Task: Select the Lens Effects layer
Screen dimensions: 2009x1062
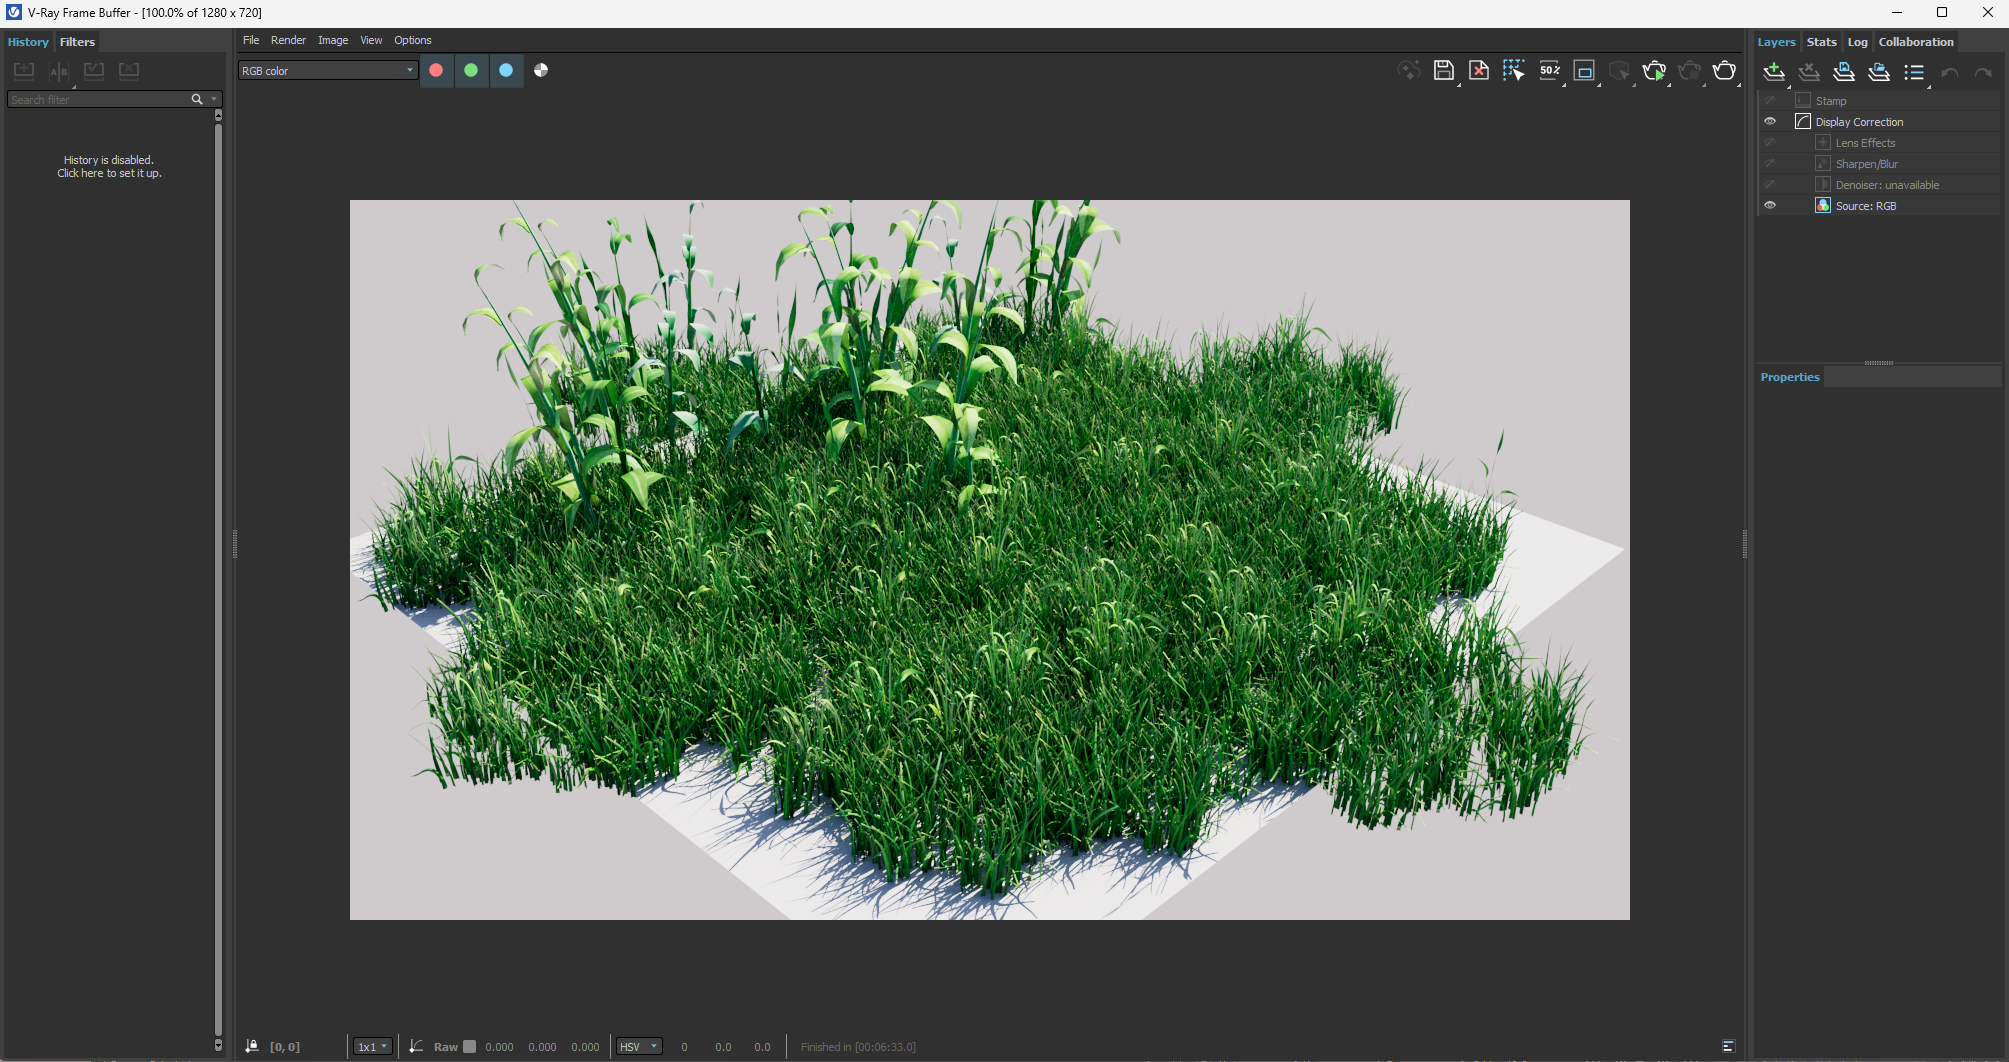Action: (1865, 143)
